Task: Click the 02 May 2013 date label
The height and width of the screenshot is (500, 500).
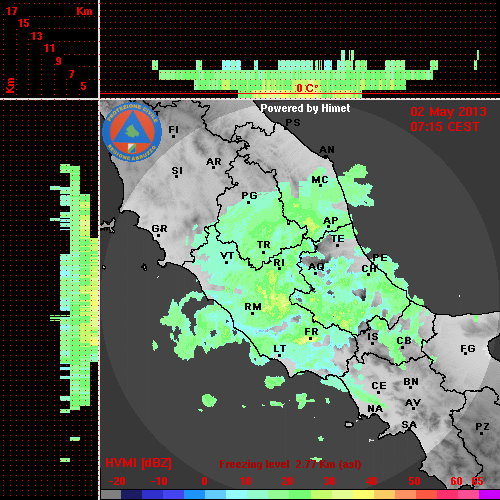Action: (x=448, y=112)
